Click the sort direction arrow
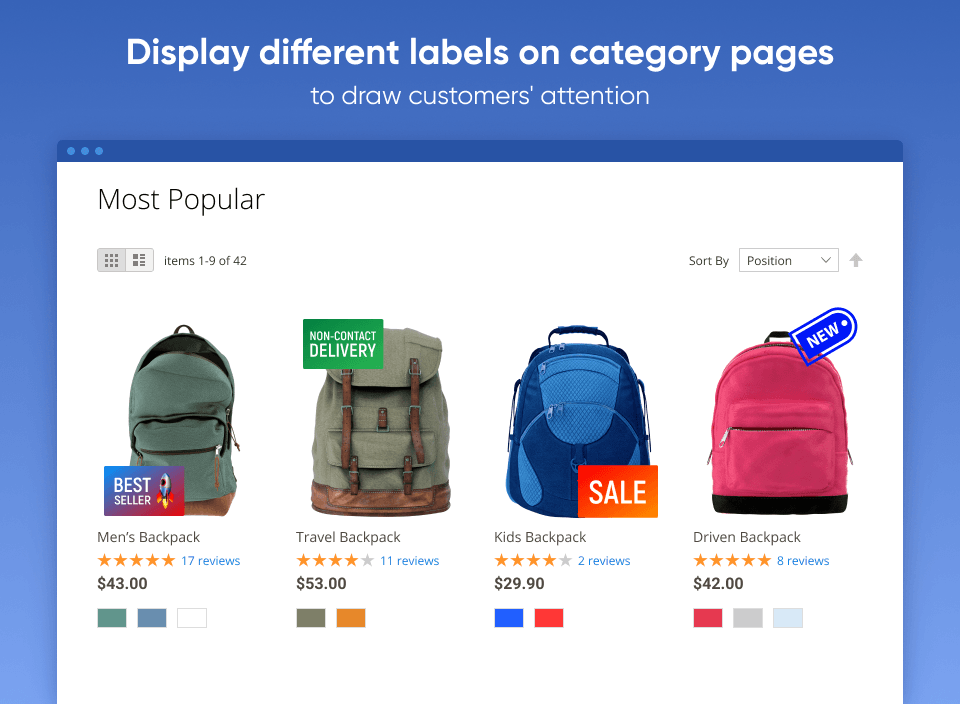This screenshot has width=960, height=704. pos(855,260)
